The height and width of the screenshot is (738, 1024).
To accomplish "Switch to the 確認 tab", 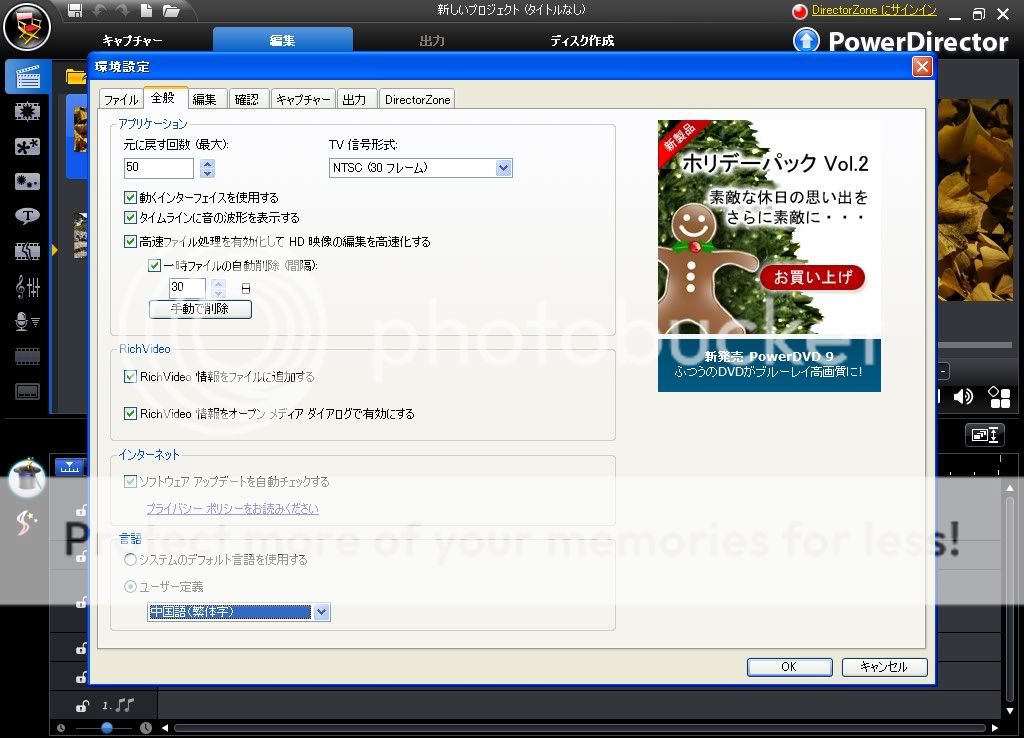I will [247, 99].
